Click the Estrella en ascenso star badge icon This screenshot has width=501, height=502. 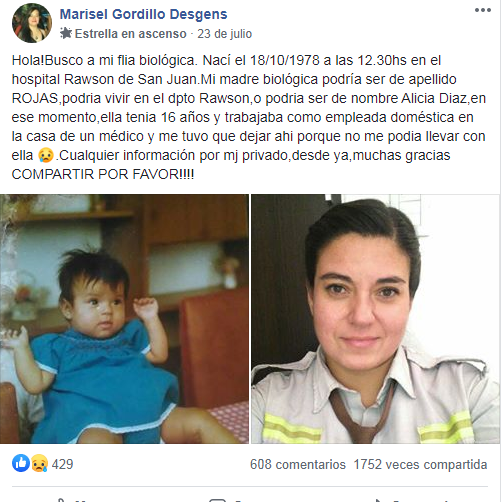tap(66, 33)
